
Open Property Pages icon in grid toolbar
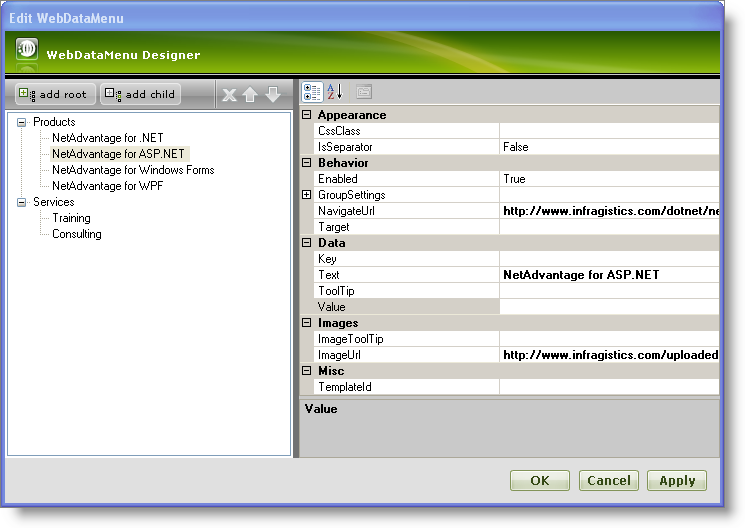(364, 92)
